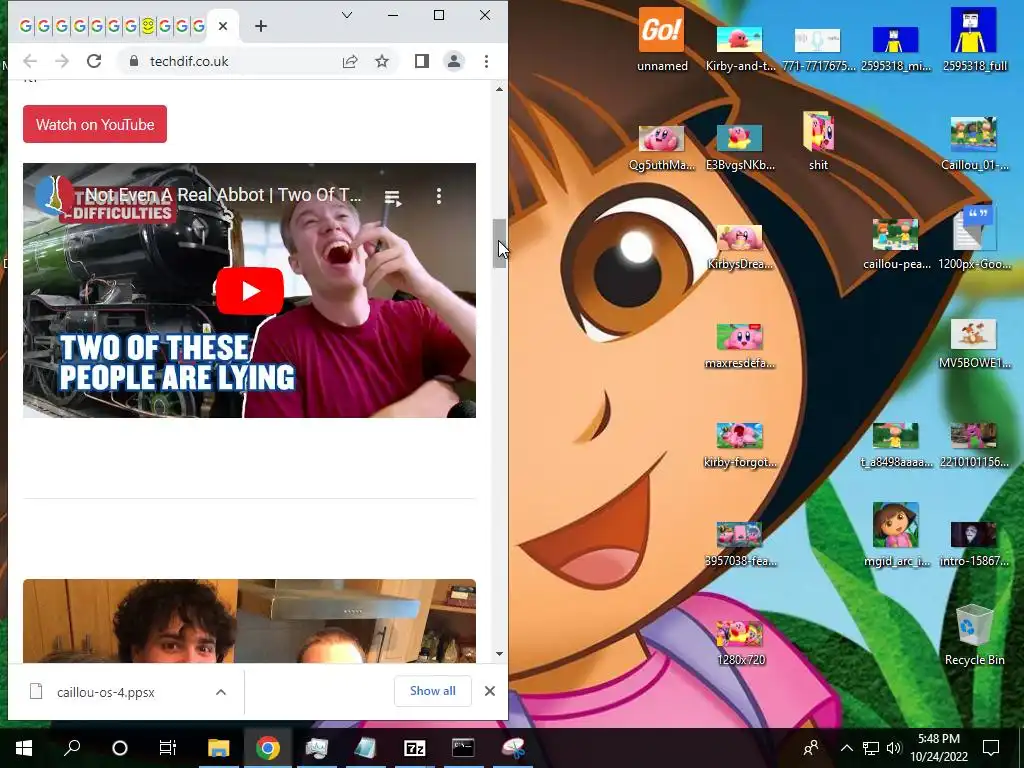
Task: Select the Caillou_01-... desktop file
Action: tap(974, 144)
